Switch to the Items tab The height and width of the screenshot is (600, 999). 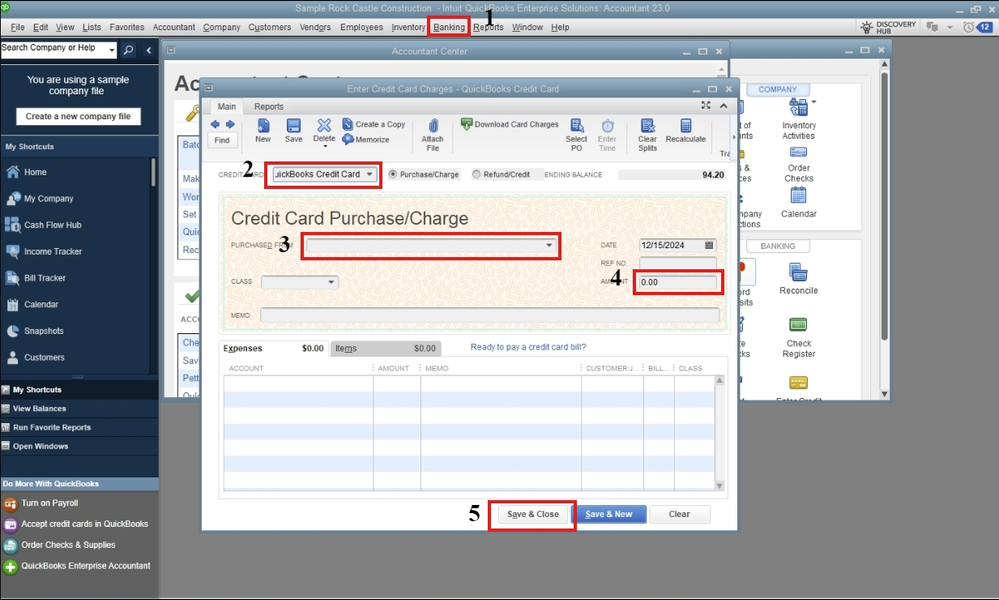(385, 348)
